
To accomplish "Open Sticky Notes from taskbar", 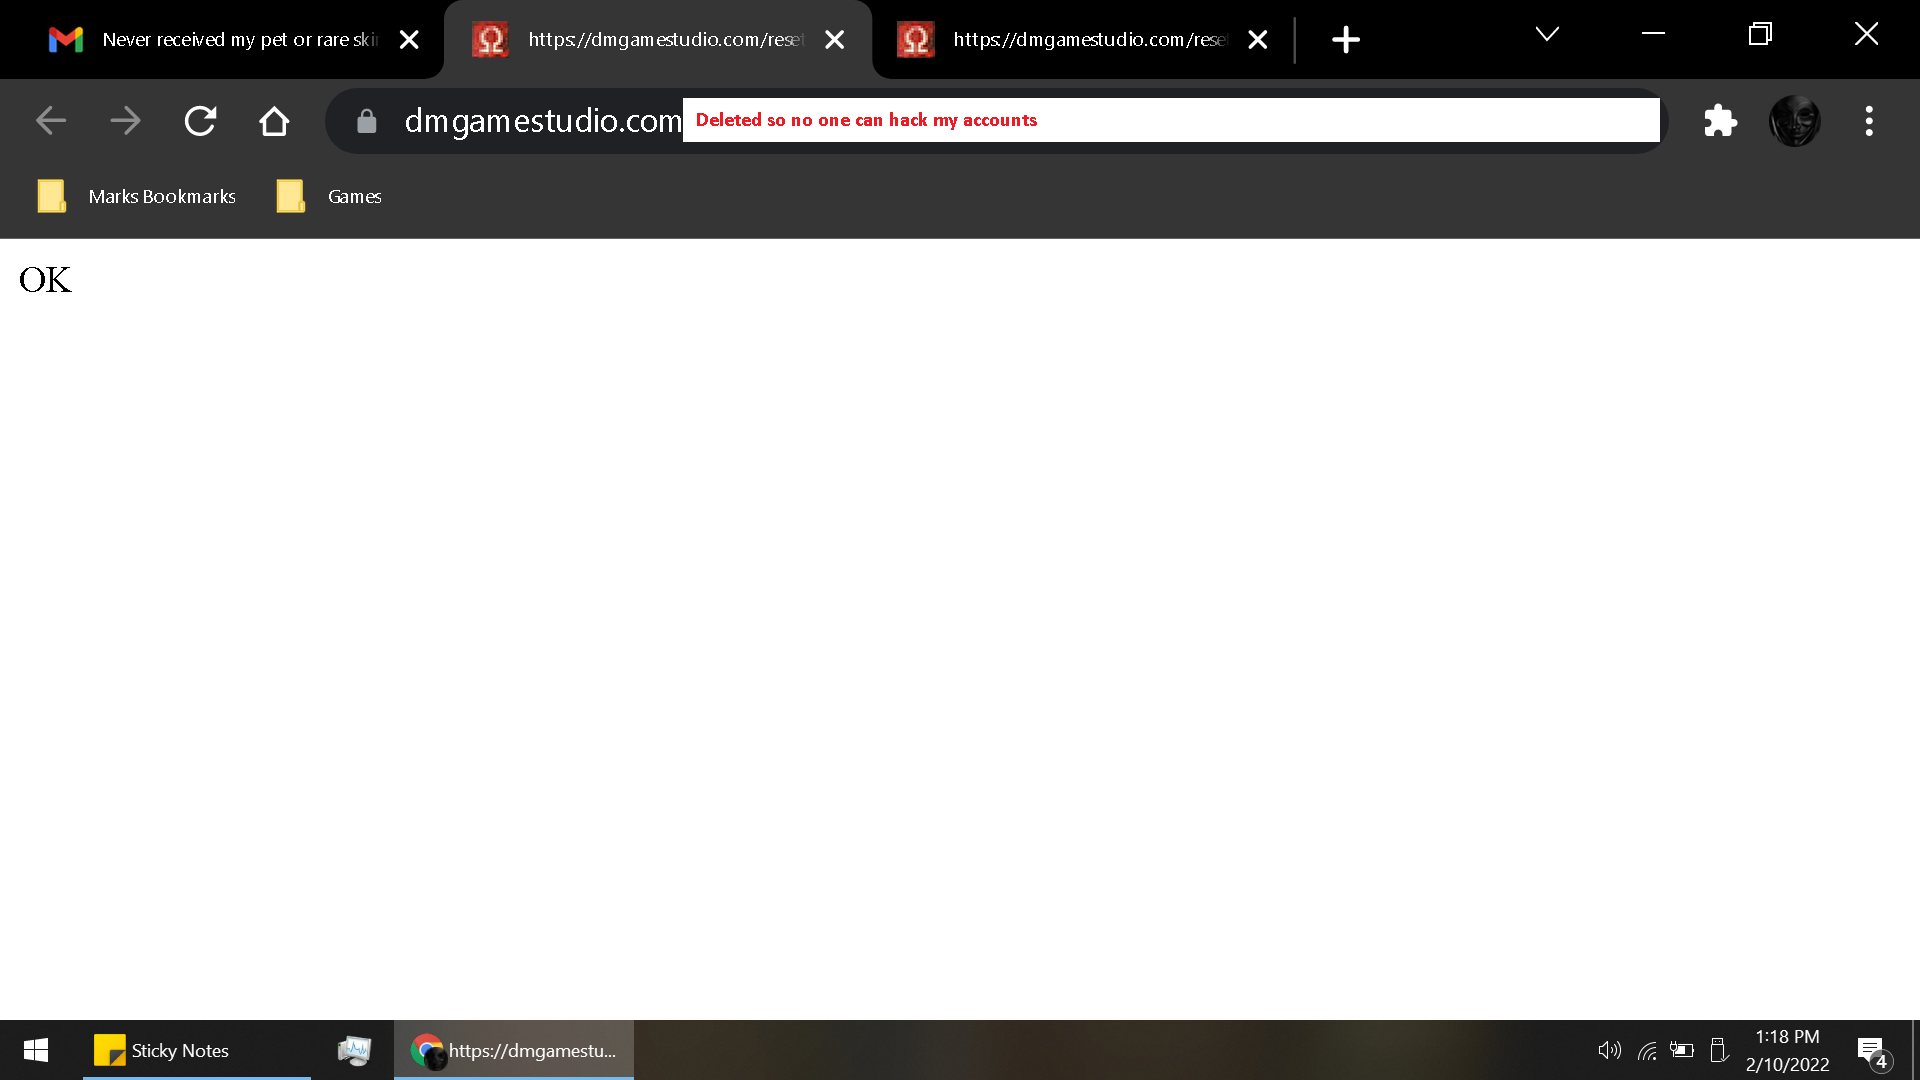I will pos(196,1050).
